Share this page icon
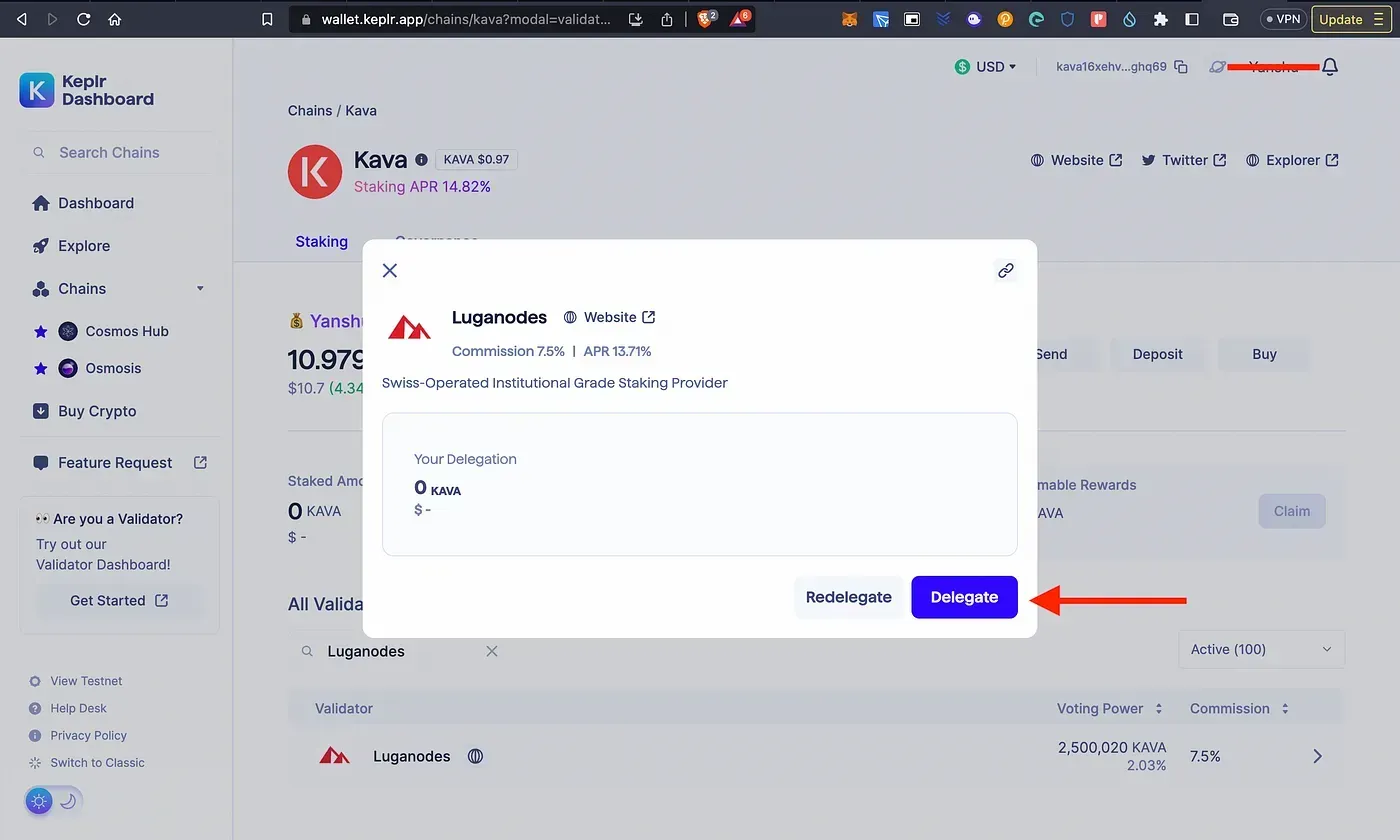 (667, 19)
